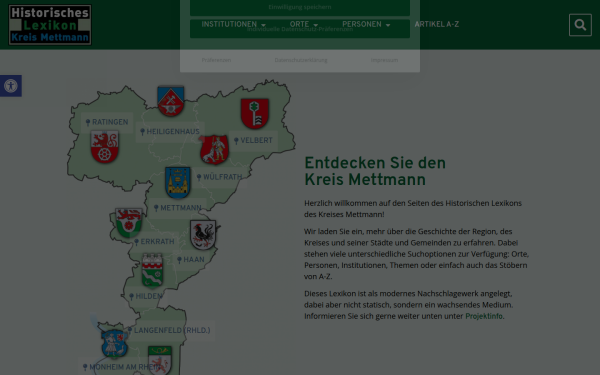Click the Historisches Lexikon Kreis Mettmann logo
Viewport: 600px width, 375px height.
click(x=50, y=25)
